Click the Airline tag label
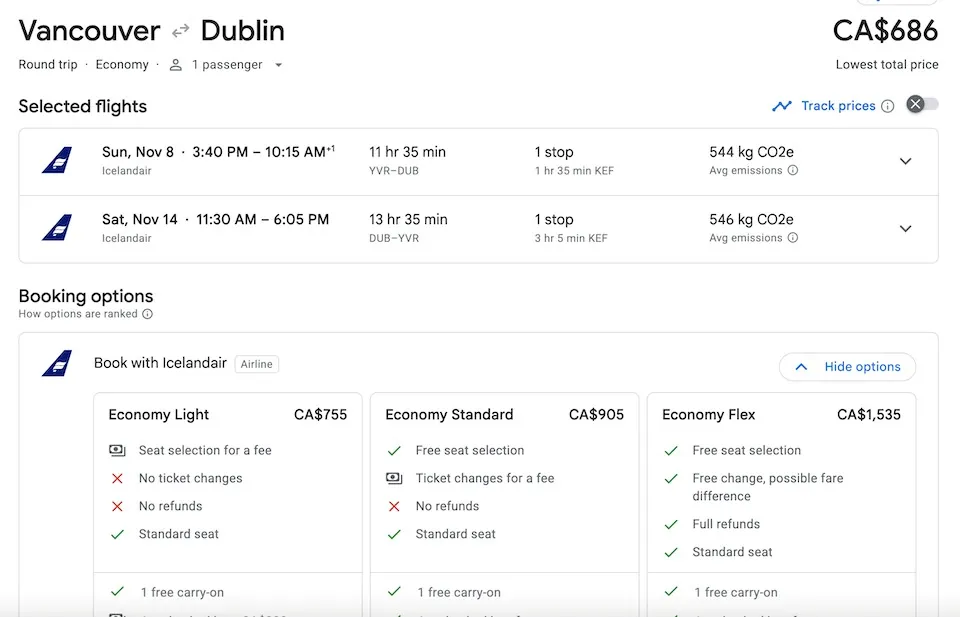This screenshot has height=617, width=960. pyautogui.click(x=257, y=364)
